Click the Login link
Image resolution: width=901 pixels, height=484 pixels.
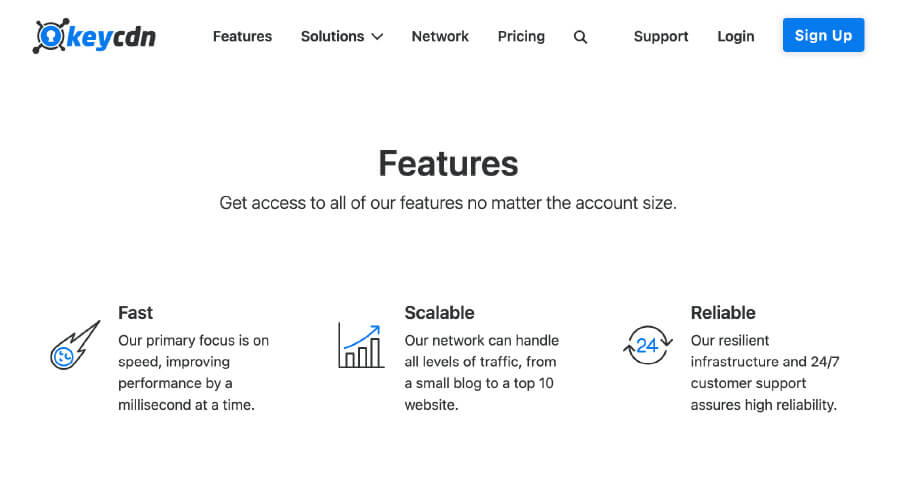[735, 36]
